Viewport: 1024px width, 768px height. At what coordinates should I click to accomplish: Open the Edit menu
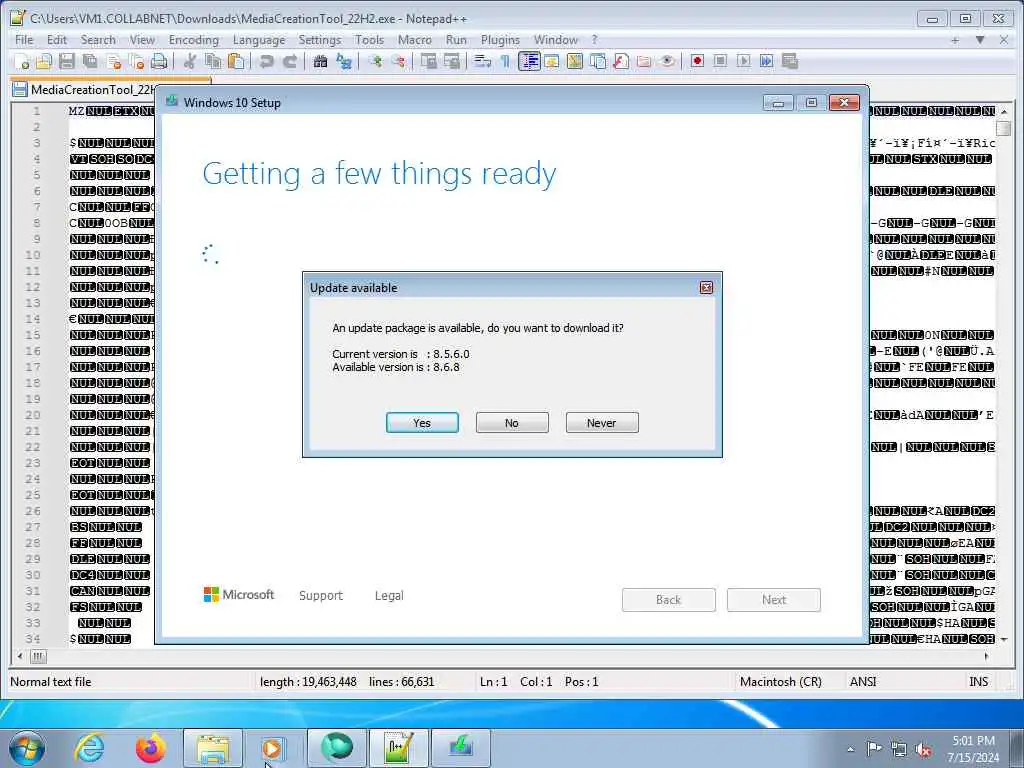(57, 40)
